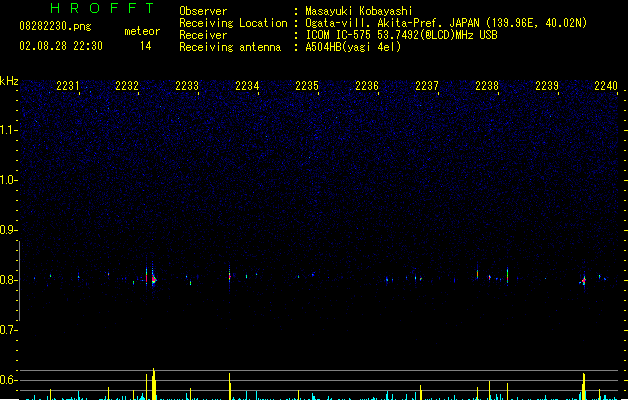Click the Ogata-vill. Akita-Pref. JAPAN location text
This screenshot has width=629, height=400.
tap(446, 23)
